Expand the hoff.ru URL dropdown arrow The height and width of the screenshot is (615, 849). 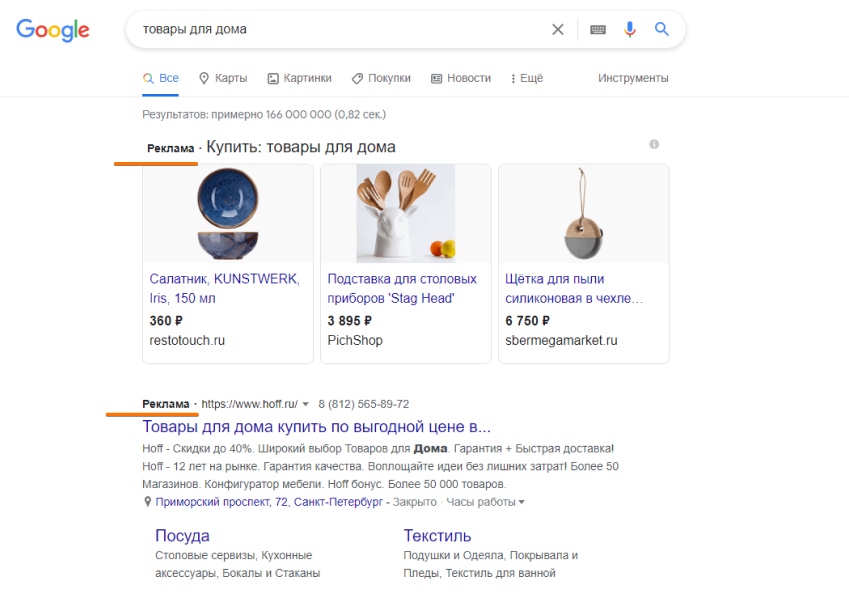point(305,404)
